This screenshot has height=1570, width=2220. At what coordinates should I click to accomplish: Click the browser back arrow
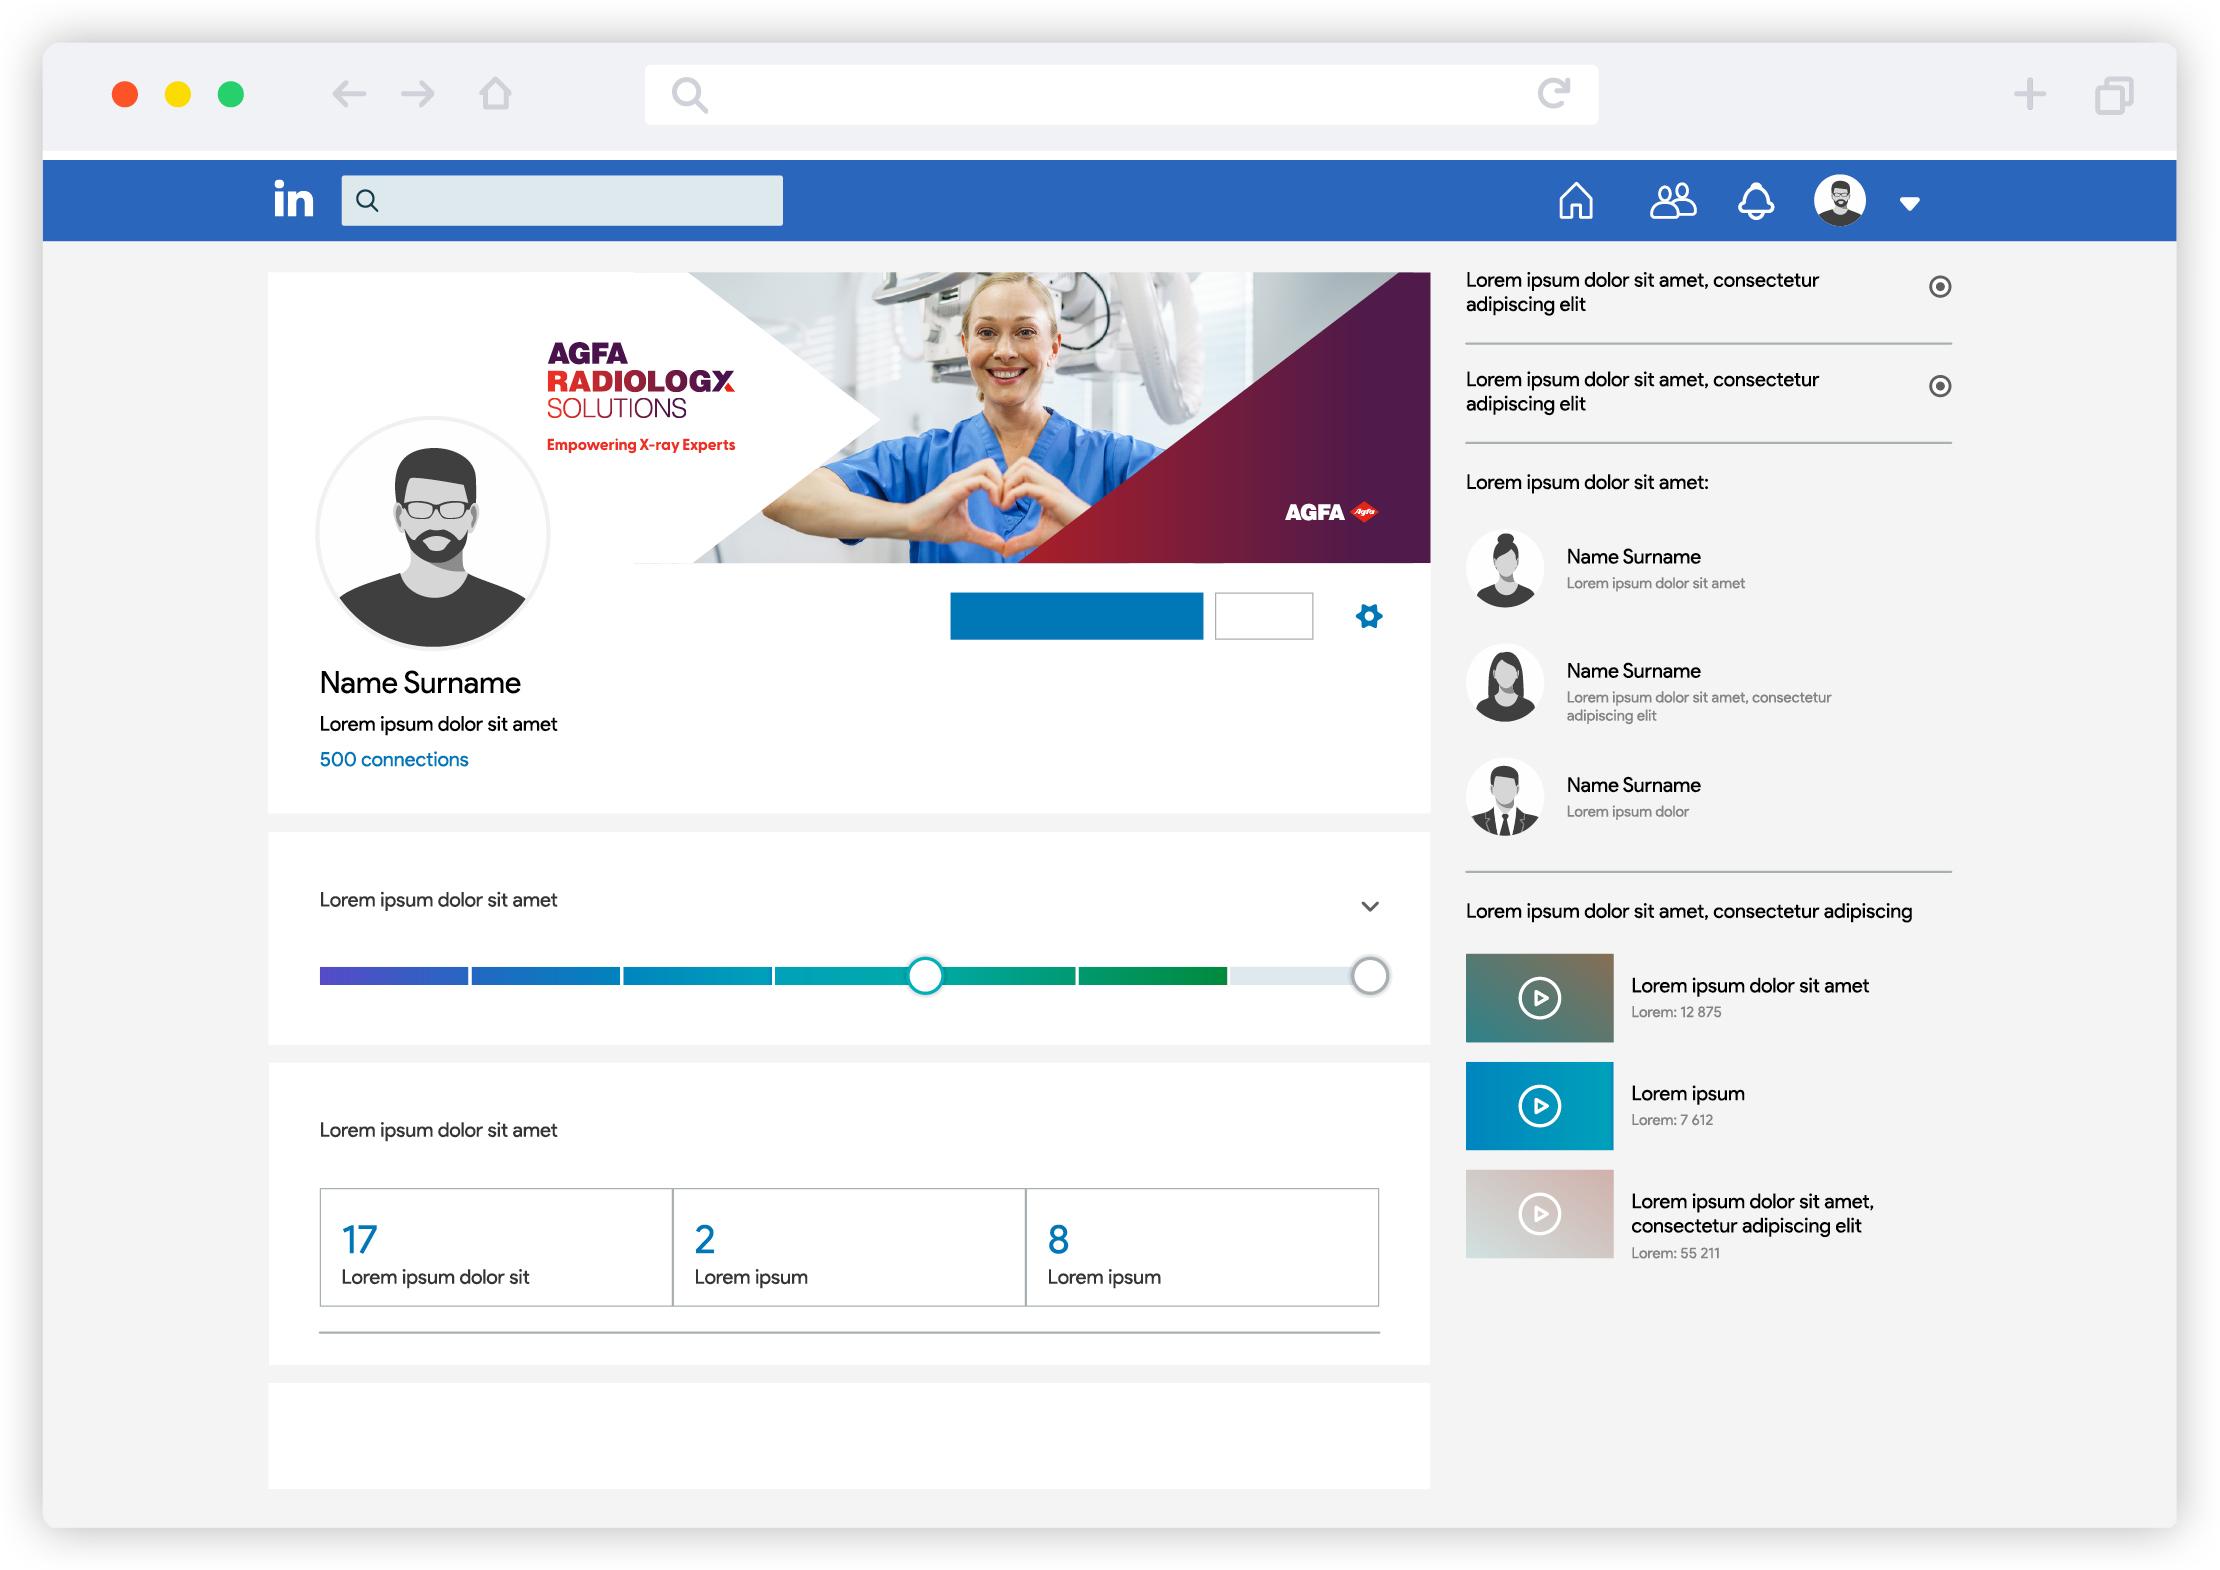tap(349, 94)
